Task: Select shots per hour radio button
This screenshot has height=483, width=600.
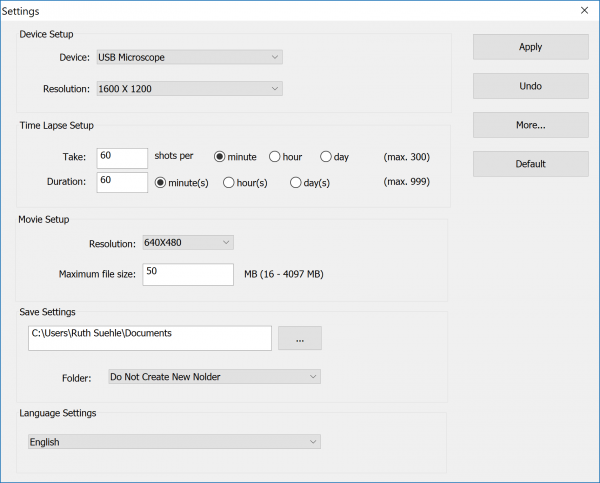Action: tap(274, 157)
